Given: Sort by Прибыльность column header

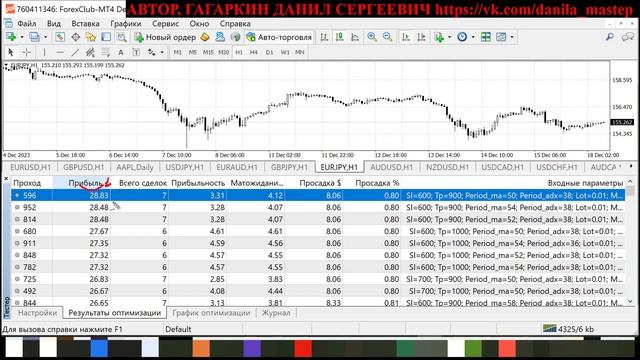Looking at the screenshot, I should [198, 183].
